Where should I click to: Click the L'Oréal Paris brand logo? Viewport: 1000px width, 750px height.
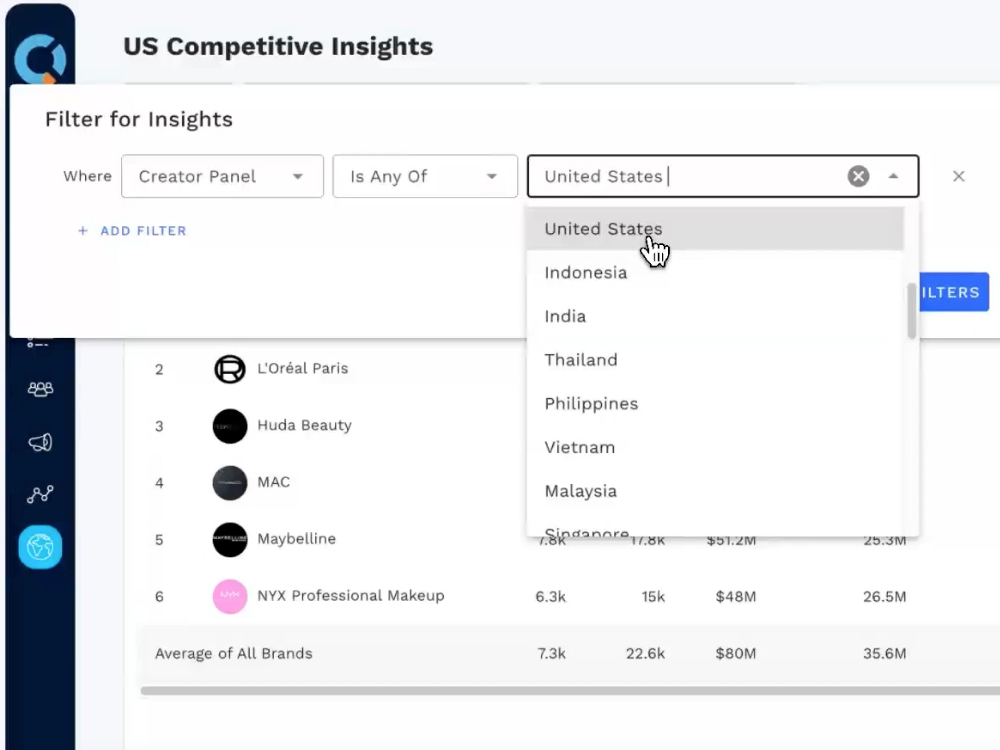[230, 369]
